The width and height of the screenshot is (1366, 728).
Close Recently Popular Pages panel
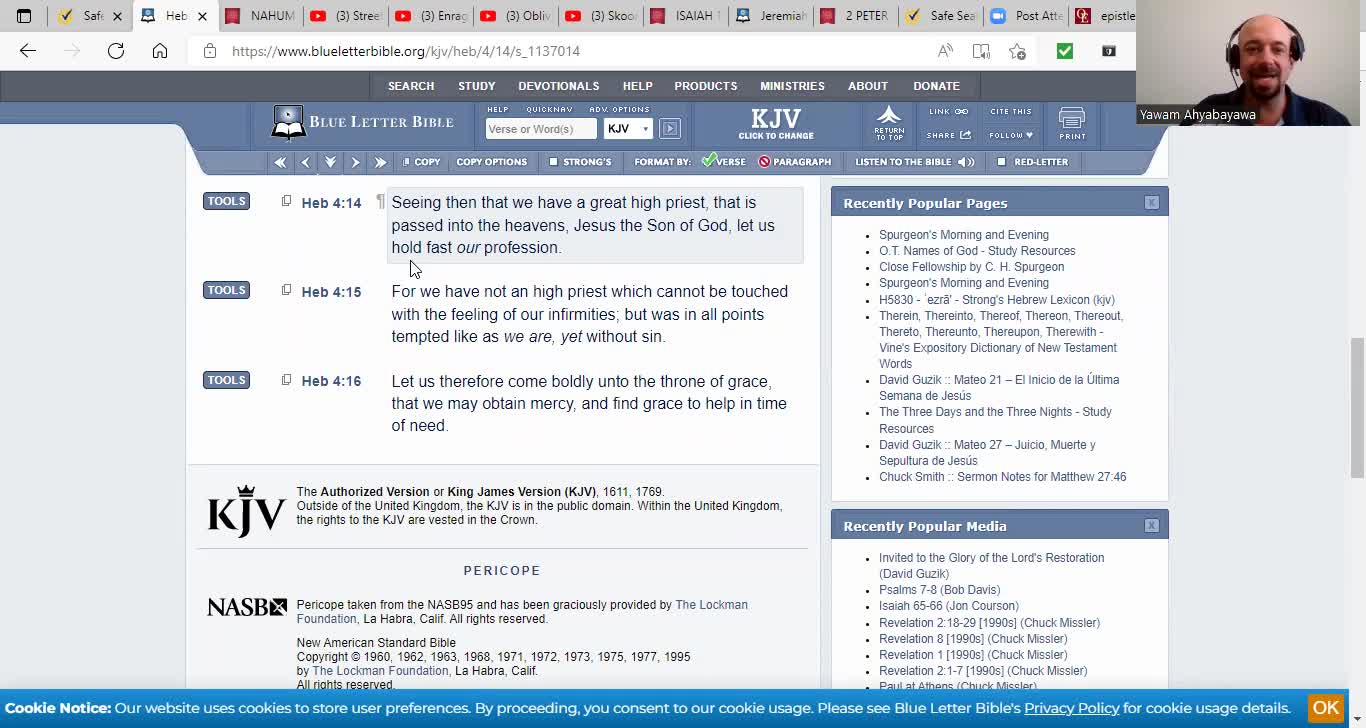(1151, 202)
